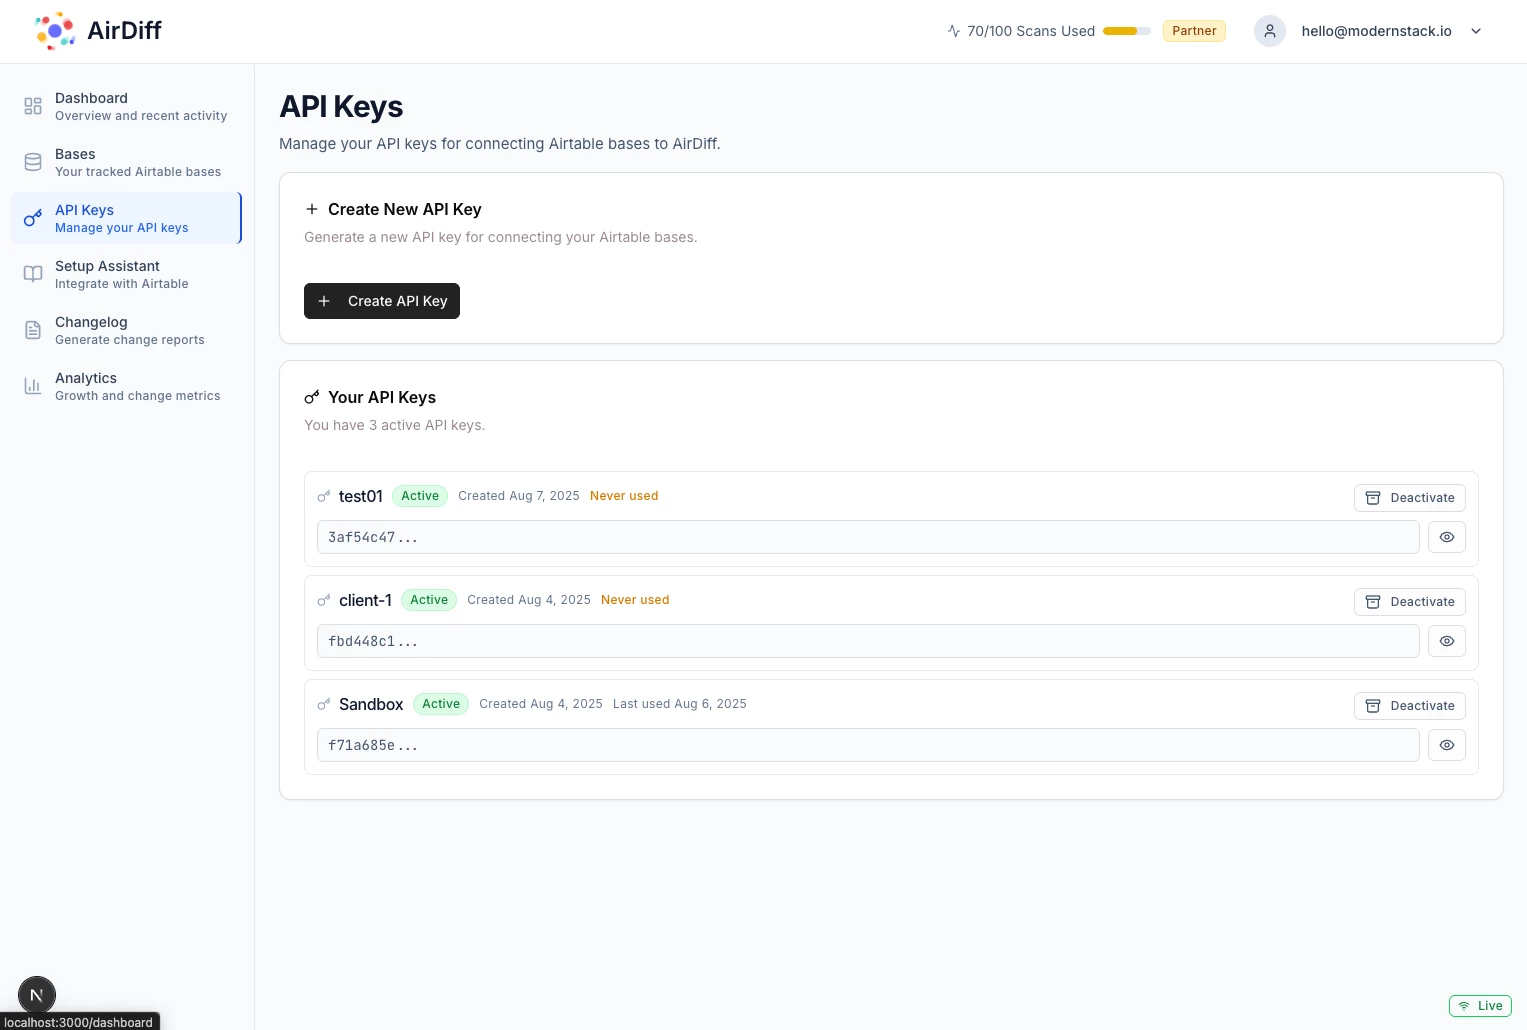
Task: Expand the account dropdown chevron
Action: pyautogui.click(x=1476, y=31)
